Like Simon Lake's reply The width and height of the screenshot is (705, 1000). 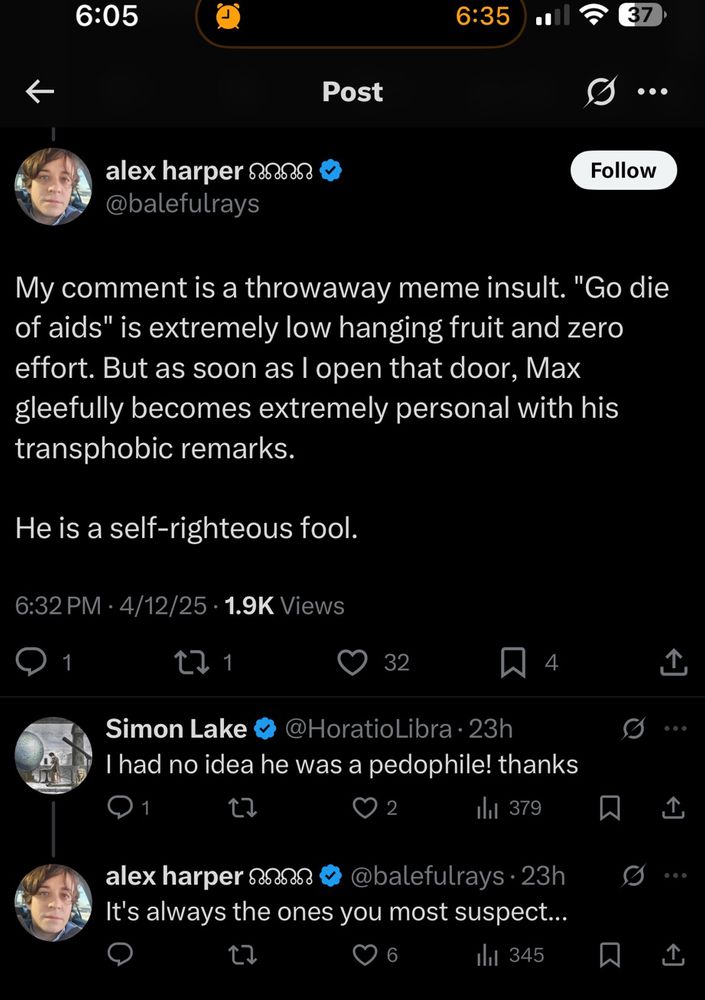pyautogui.click(x=366, y=807)
